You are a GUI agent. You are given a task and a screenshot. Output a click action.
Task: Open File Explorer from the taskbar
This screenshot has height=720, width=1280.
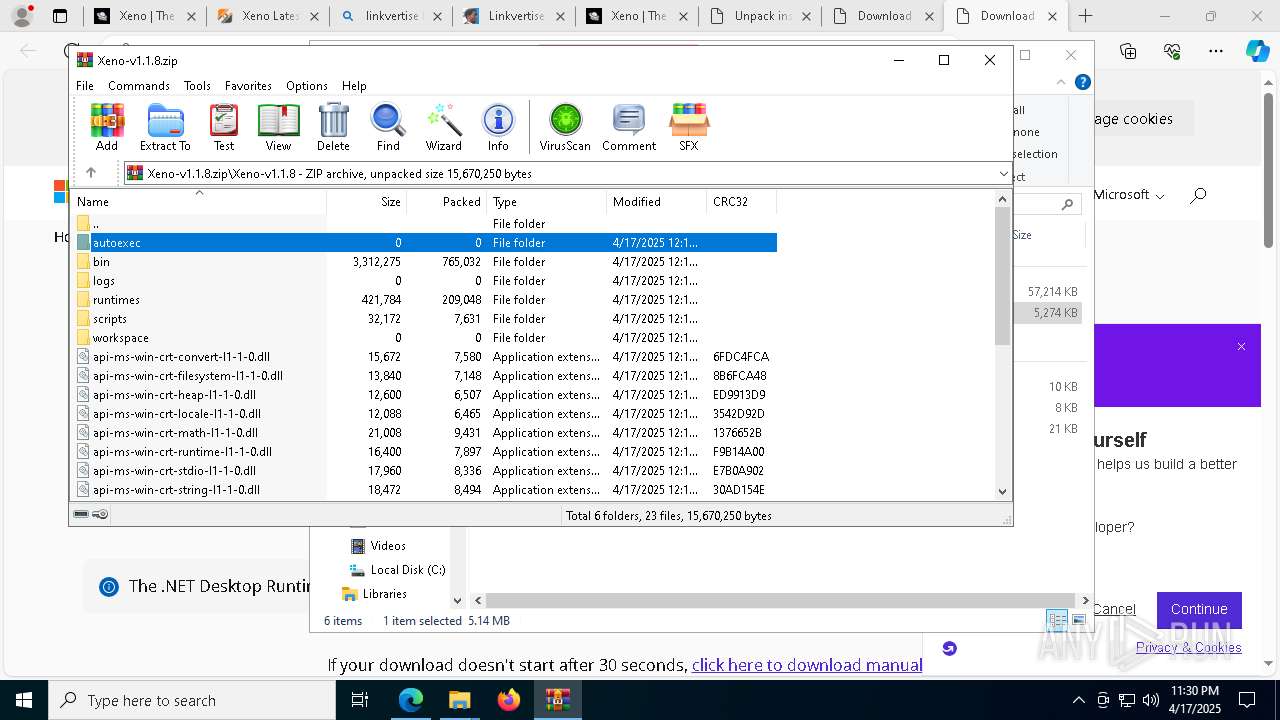459,700
